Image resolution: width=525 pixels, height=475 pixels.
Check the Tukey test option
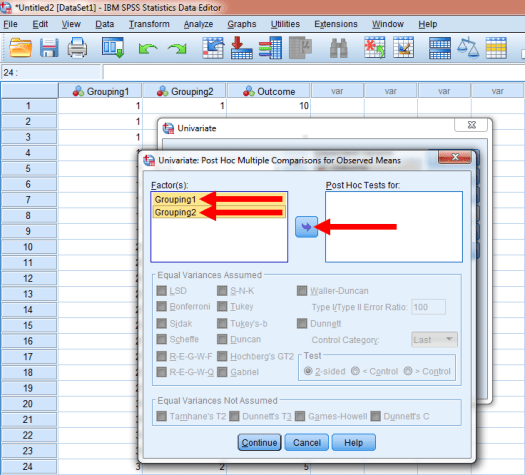(x=222, y=306)
